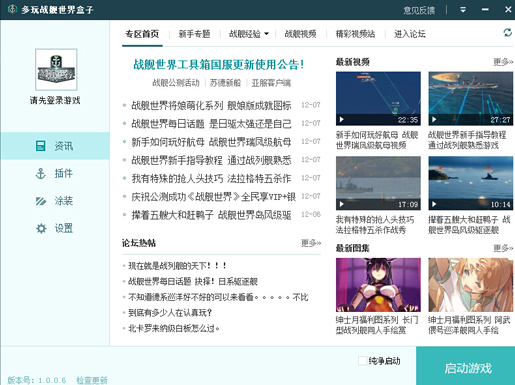
Task: Open the 进入论坛 tab
Action: tap(410, 34)
